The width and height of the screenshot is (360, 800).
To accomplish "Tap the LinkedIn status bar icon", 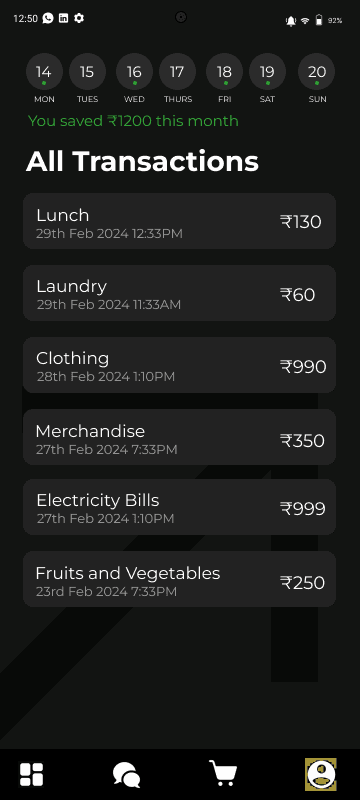I will click(x=63, y=18).
